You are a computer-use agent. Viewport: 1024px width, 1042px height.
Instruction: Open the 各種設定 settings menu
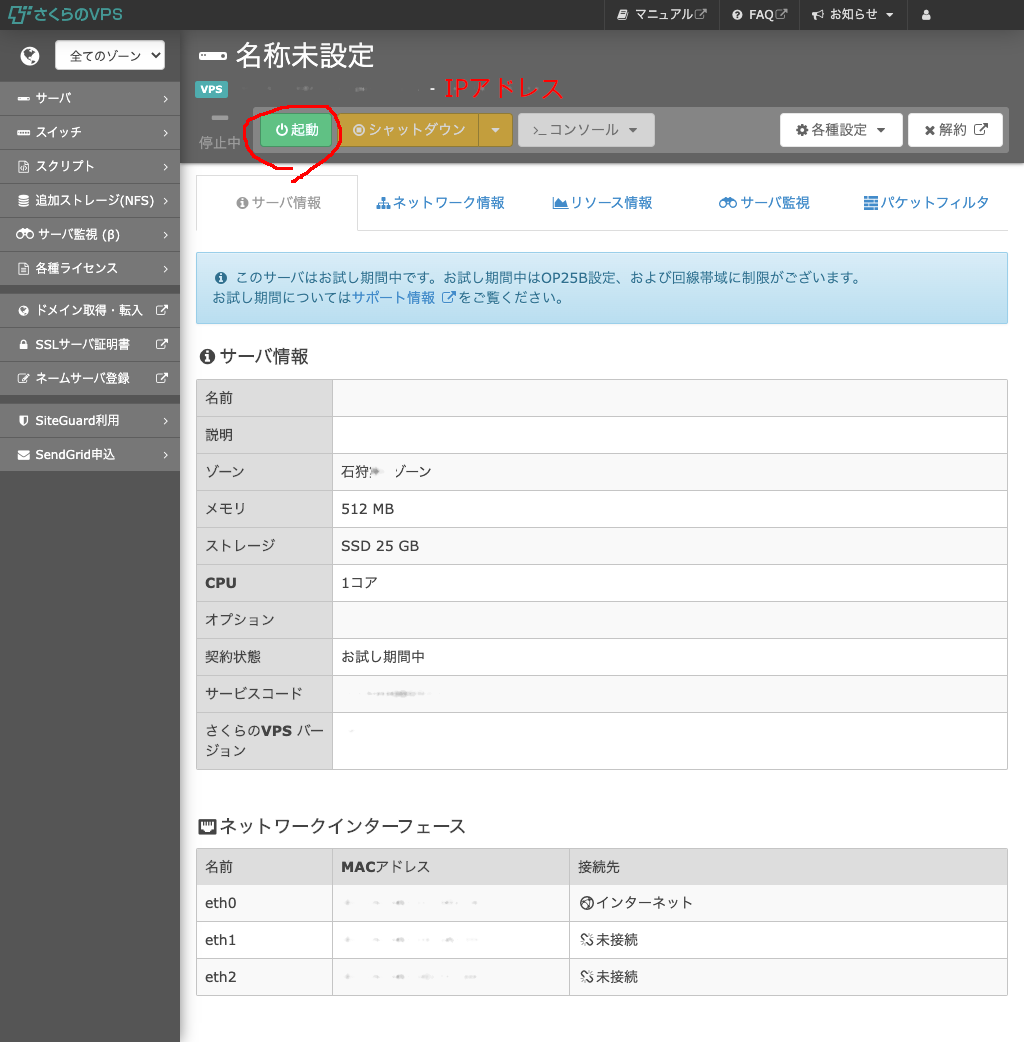pos(840,130)
